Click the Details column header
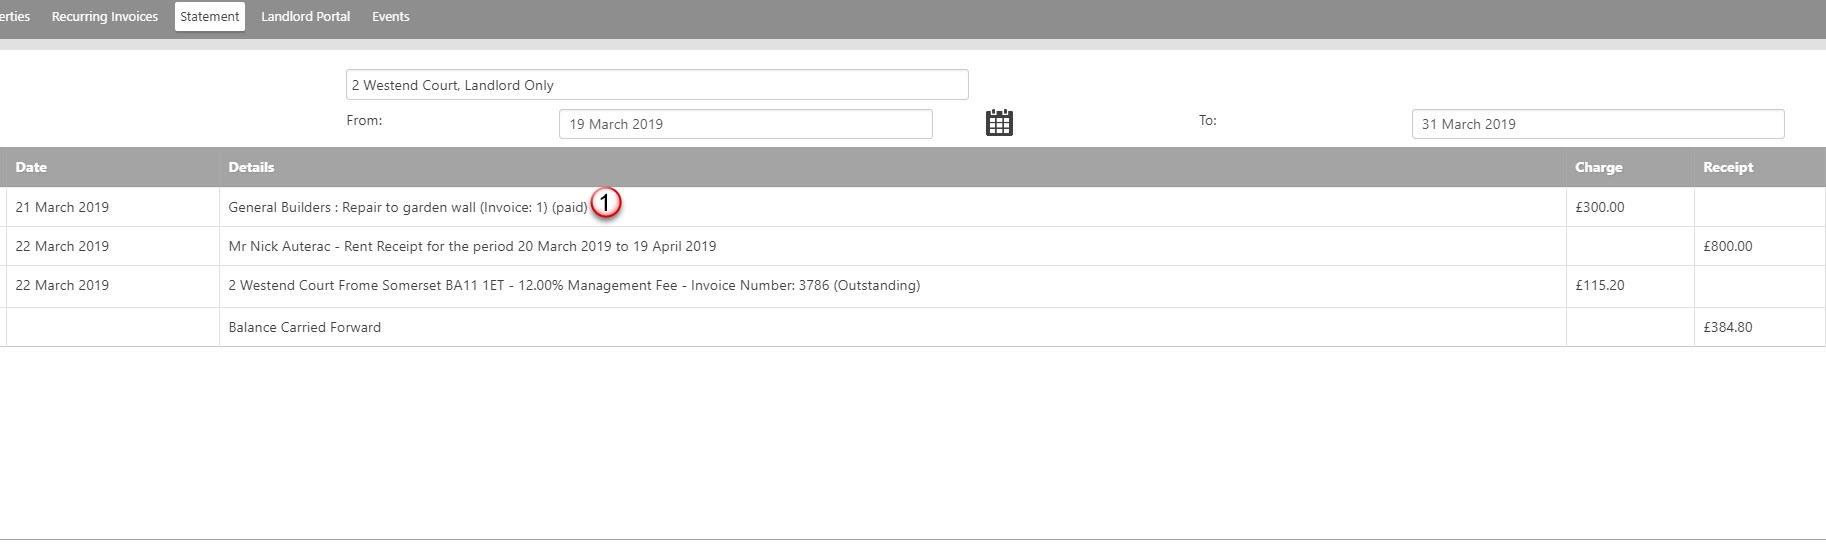Image resolution: width=1826 pixels, height=554 pixels. click(251, 167)
